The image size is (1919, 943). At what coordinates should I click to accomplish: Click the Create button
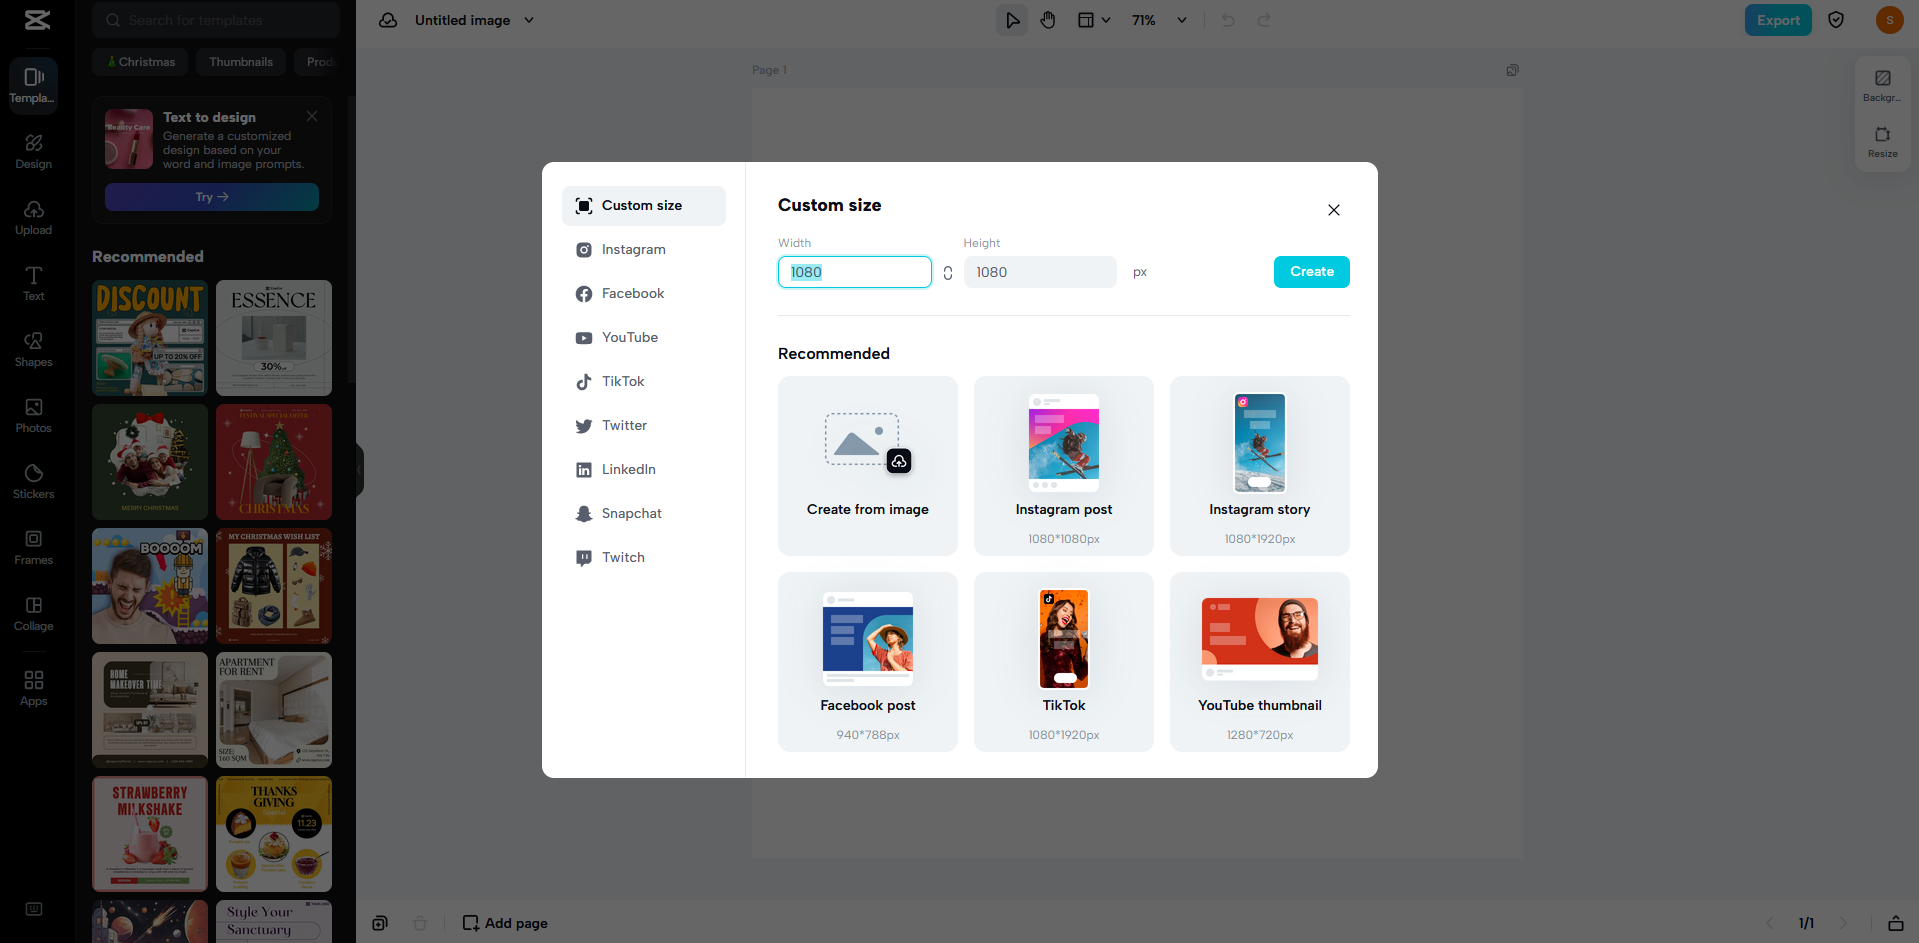point(1311,272)
